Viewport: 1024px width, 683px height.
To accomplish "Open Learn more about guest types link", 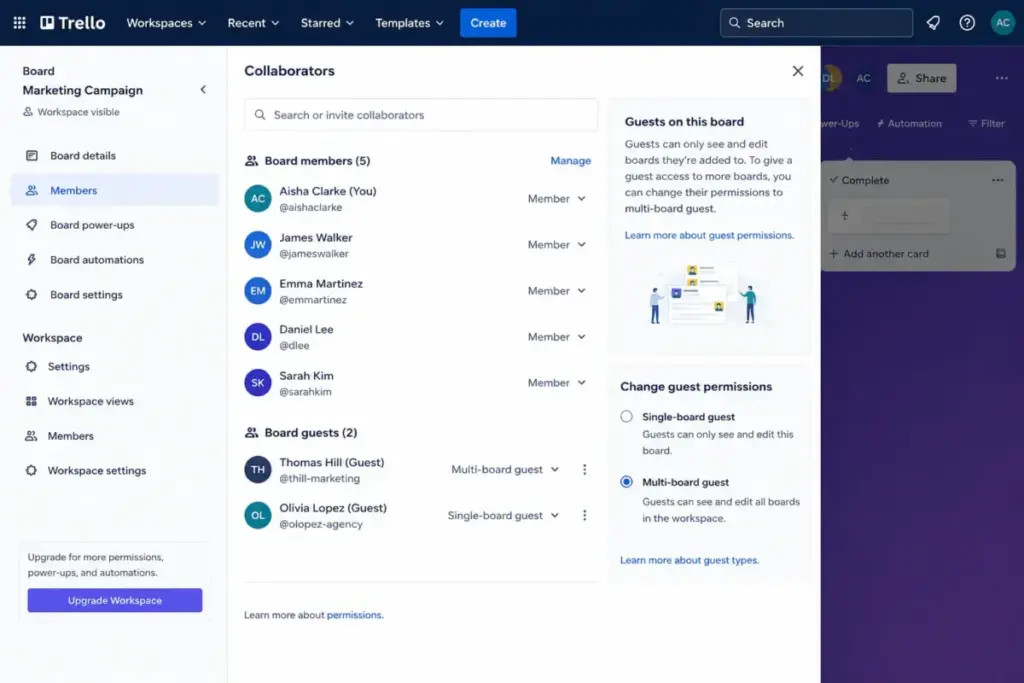I will tap(690, 560).
